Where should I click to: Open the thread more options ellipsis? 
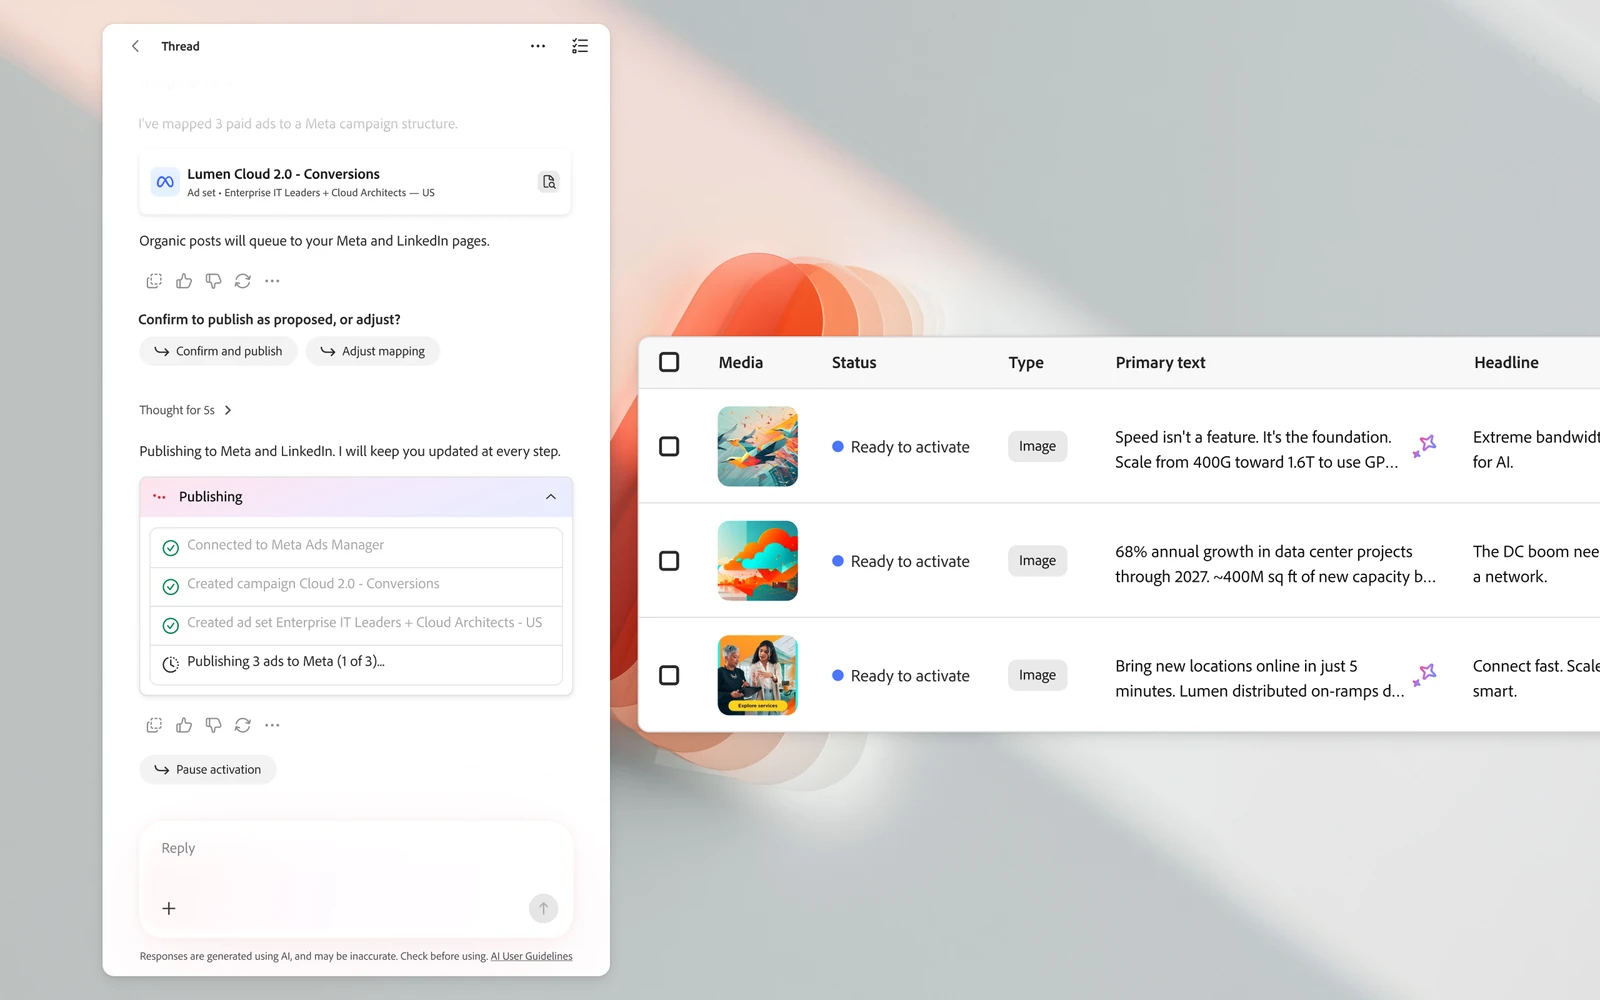coord(538,46)
